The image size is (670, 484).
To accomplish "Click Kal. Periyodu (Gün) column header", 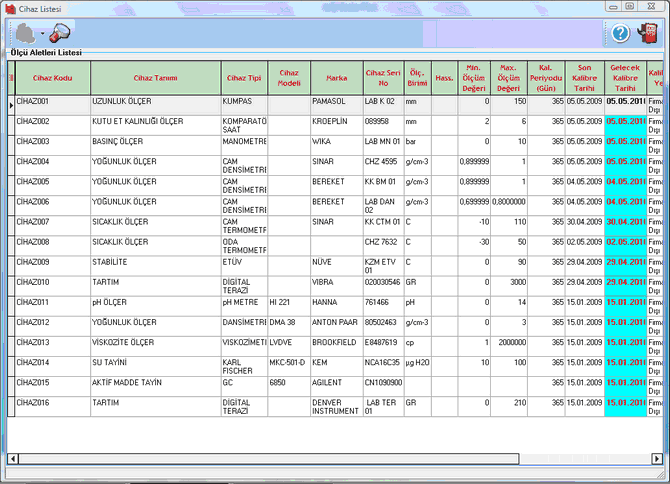I will click(546, 78).
